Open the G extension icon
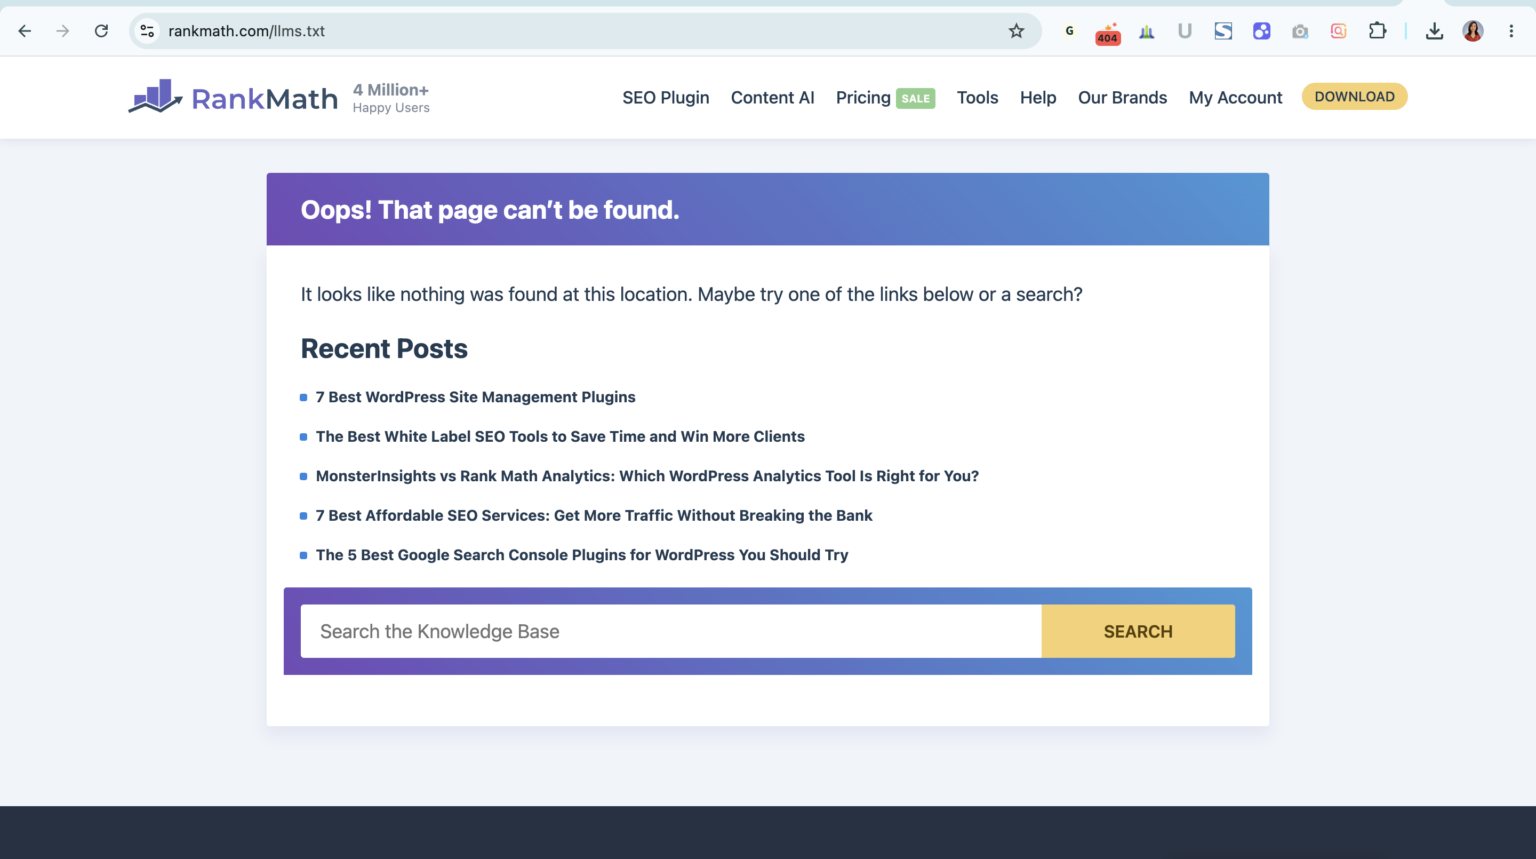 tap(1069, 31)
